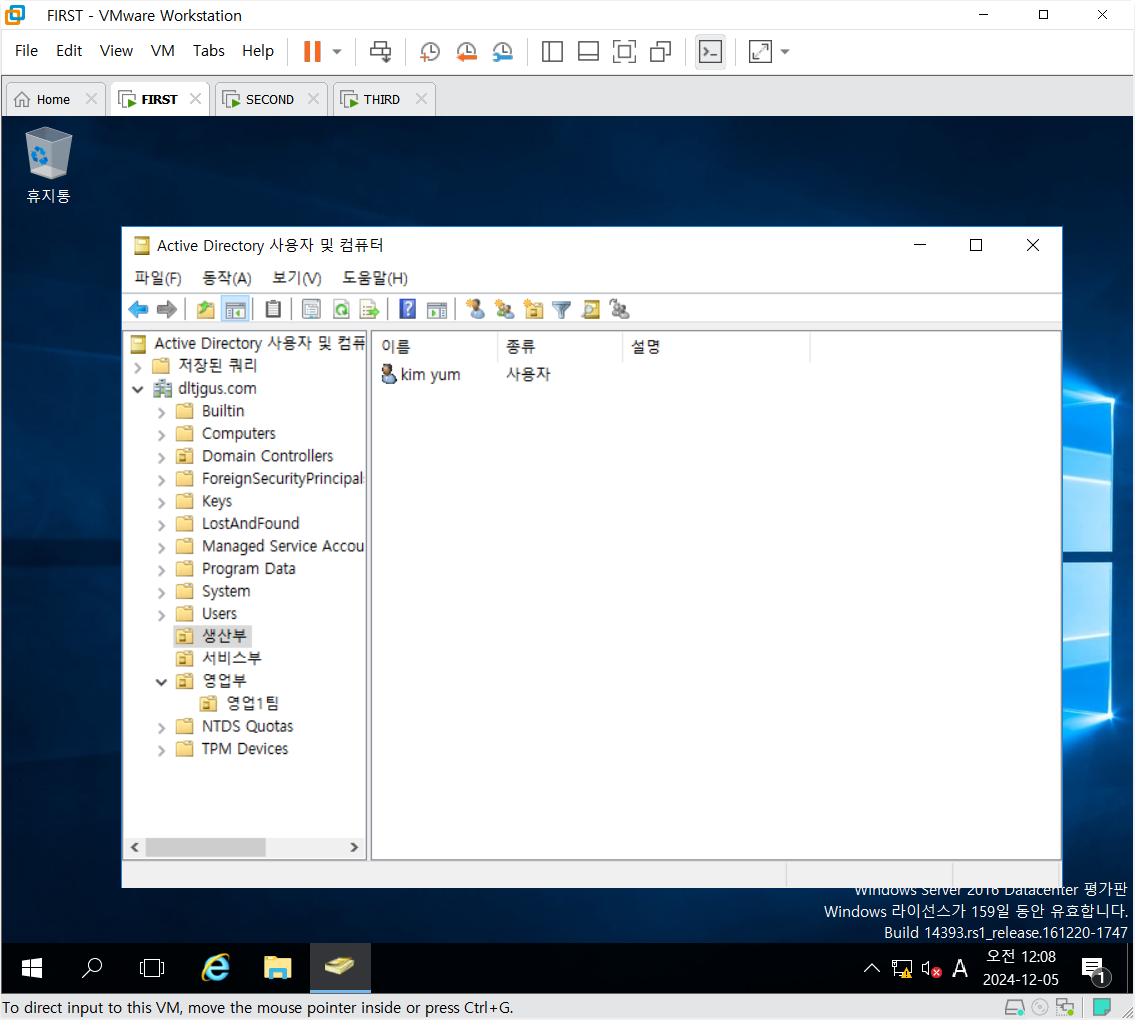The width and height of the screenshot is (1135, 1020).
Task: Create a new group in current container
Action: tap(505, 310)
